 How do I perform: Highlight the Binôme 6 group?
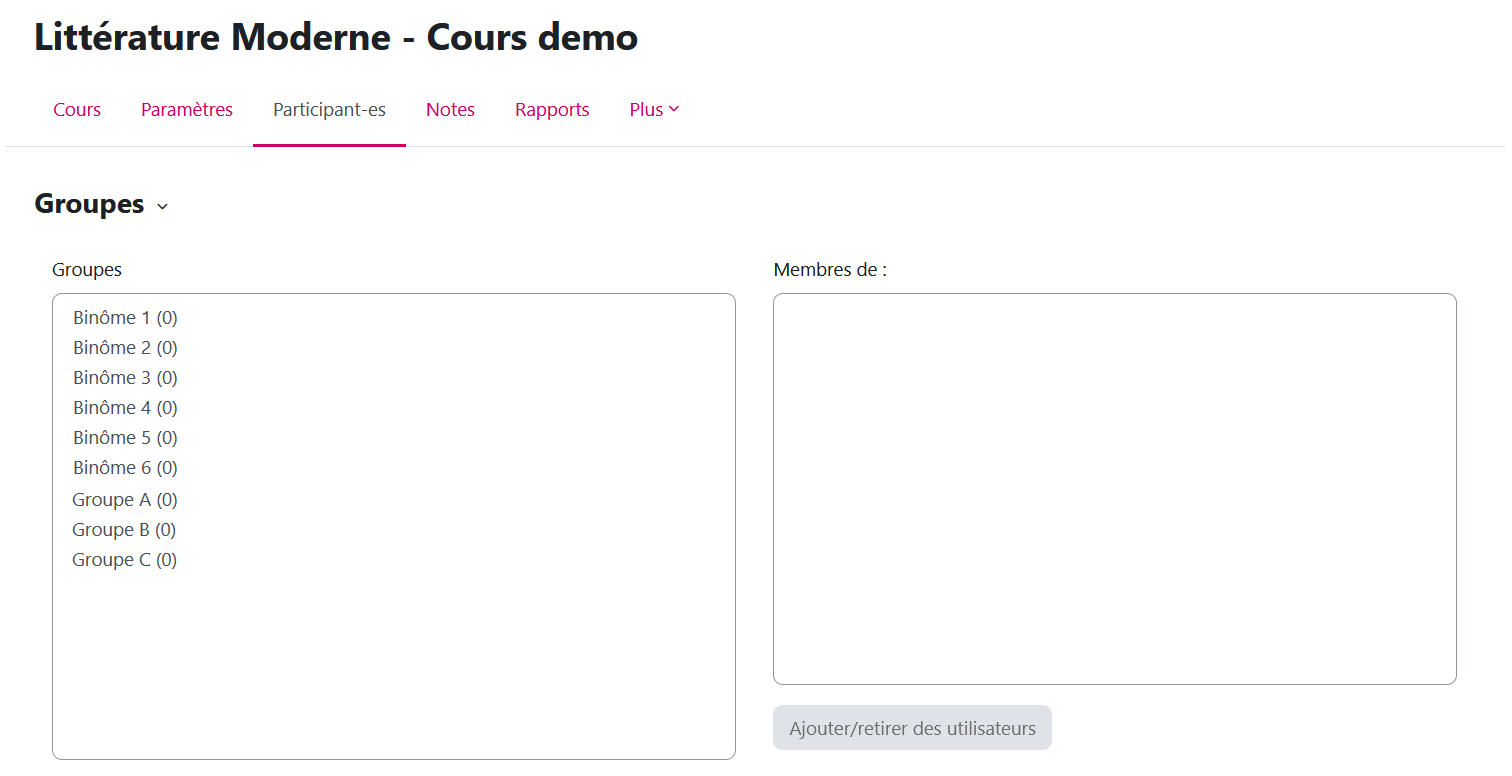tap(125, 468)
